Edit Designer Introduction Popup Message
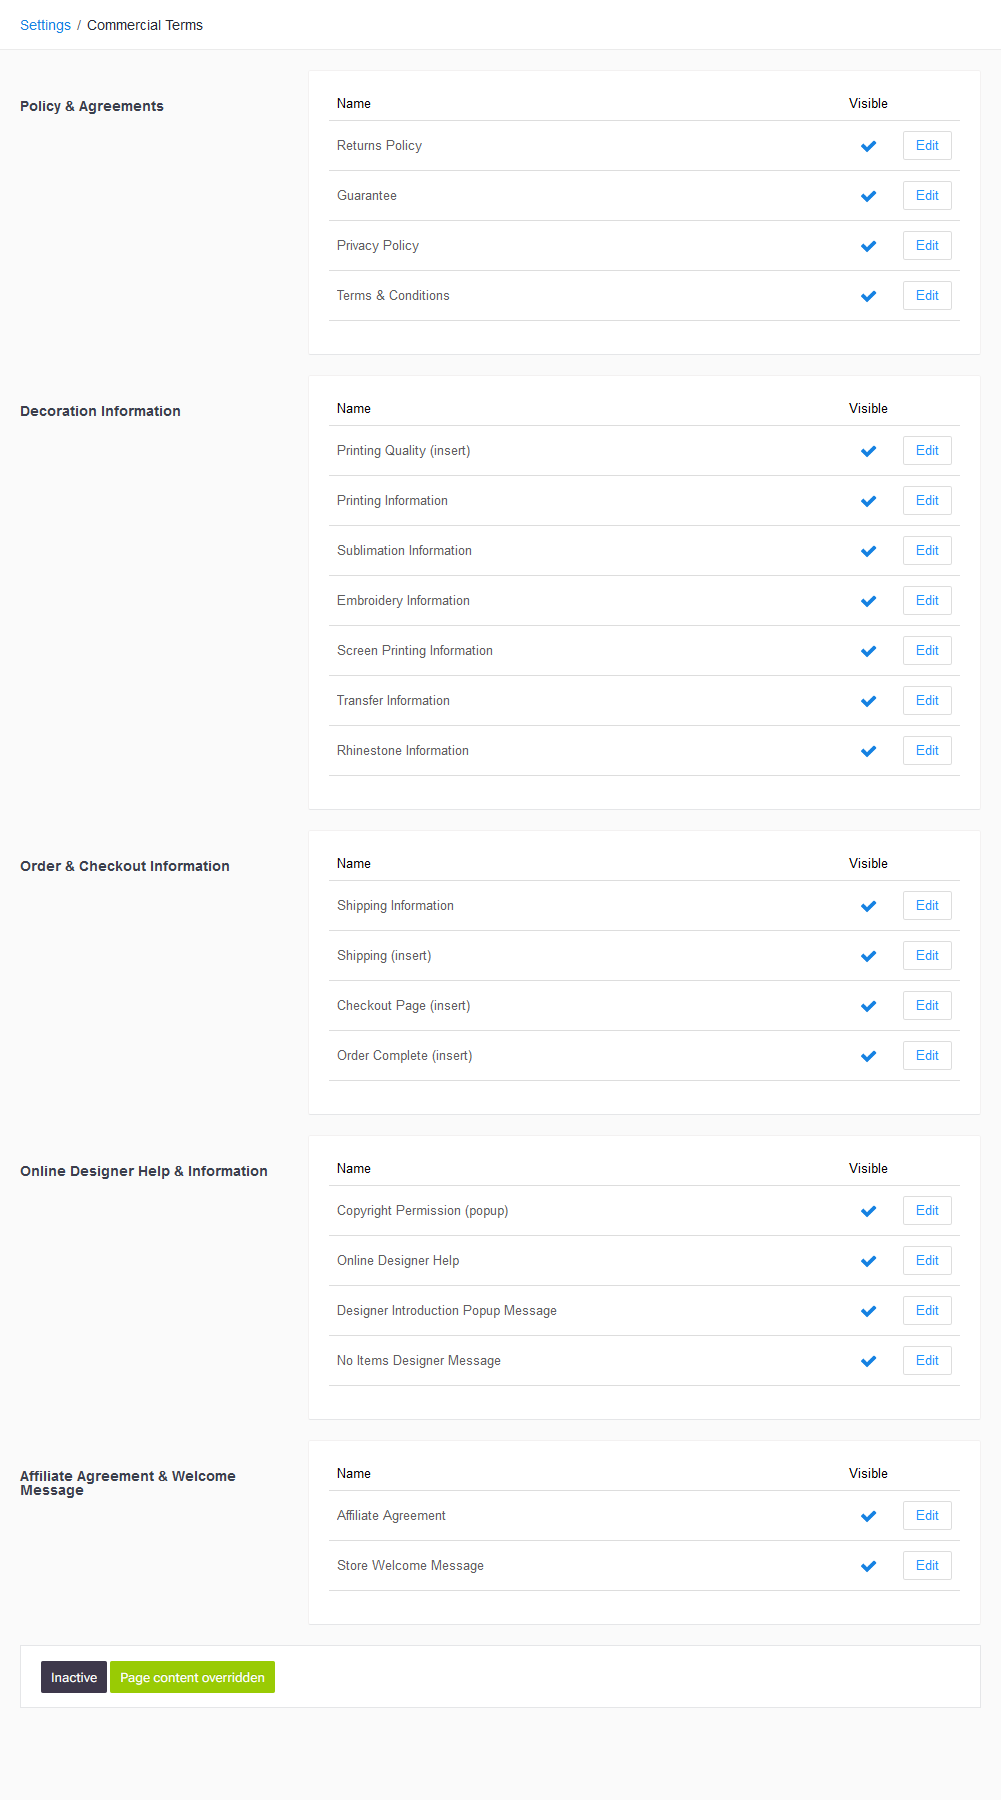 tap(927, 1311)
